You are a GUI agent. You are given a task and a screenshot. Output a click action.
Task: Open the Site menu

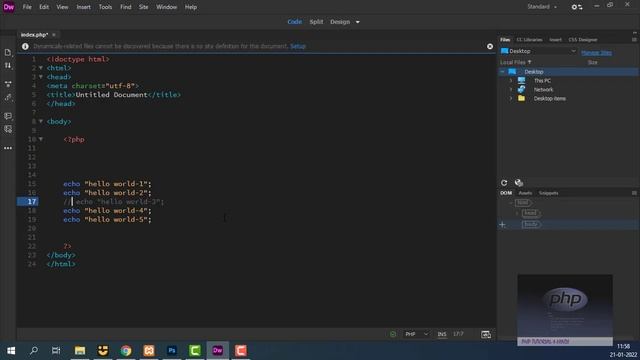pyautogui.click(x=143, y=7)
